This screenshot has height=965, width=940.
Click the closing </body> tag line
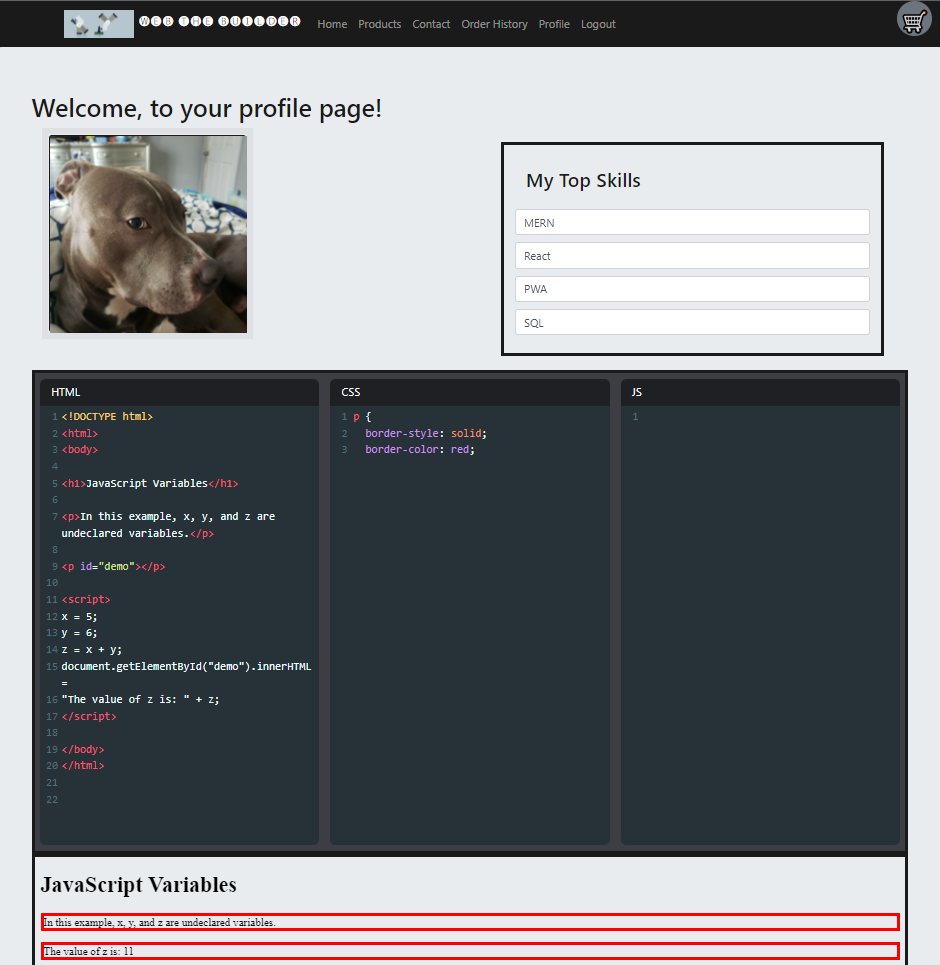coord(82,749)
